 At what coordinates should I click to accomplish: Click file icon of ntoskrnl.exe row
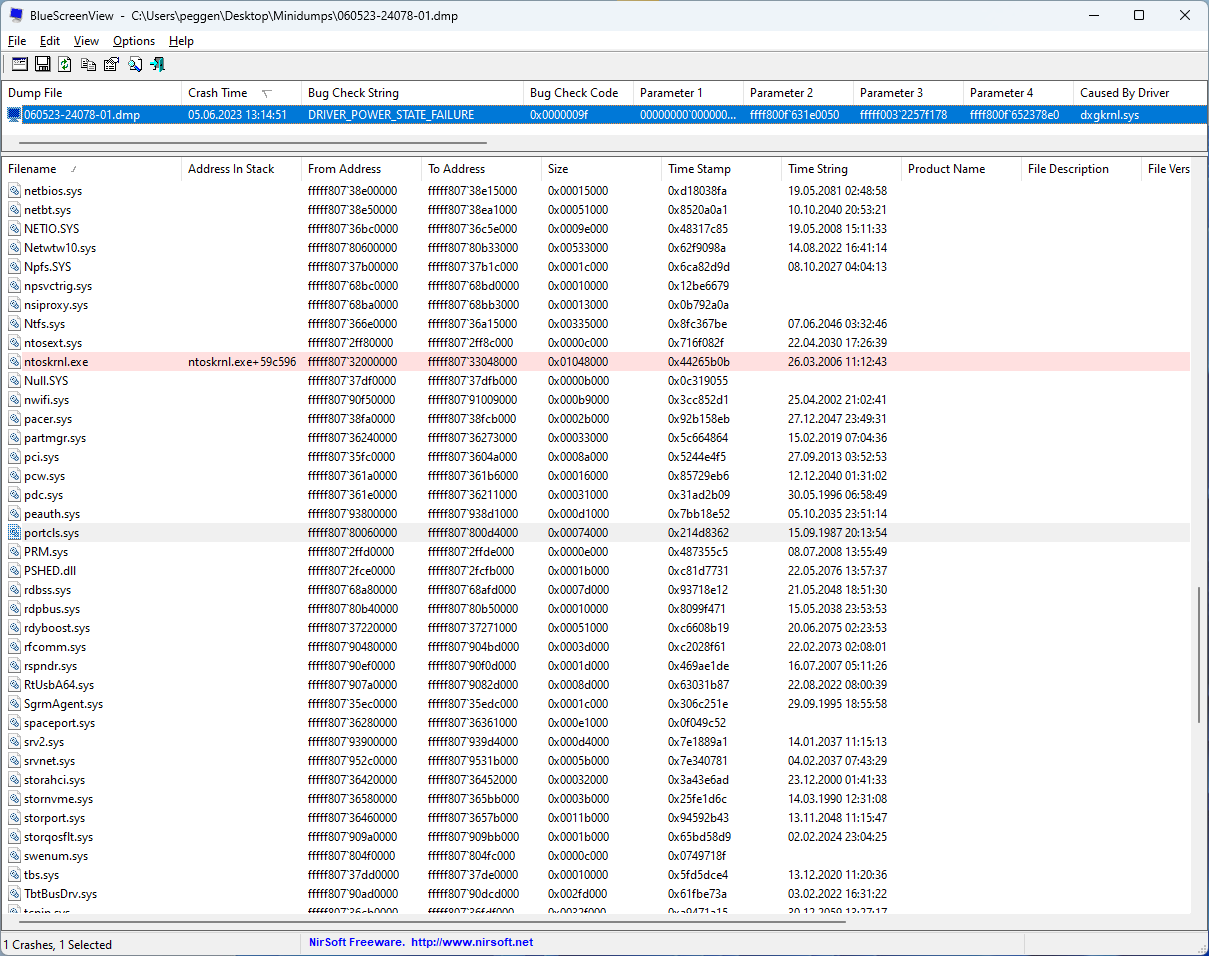pos(15,362)
